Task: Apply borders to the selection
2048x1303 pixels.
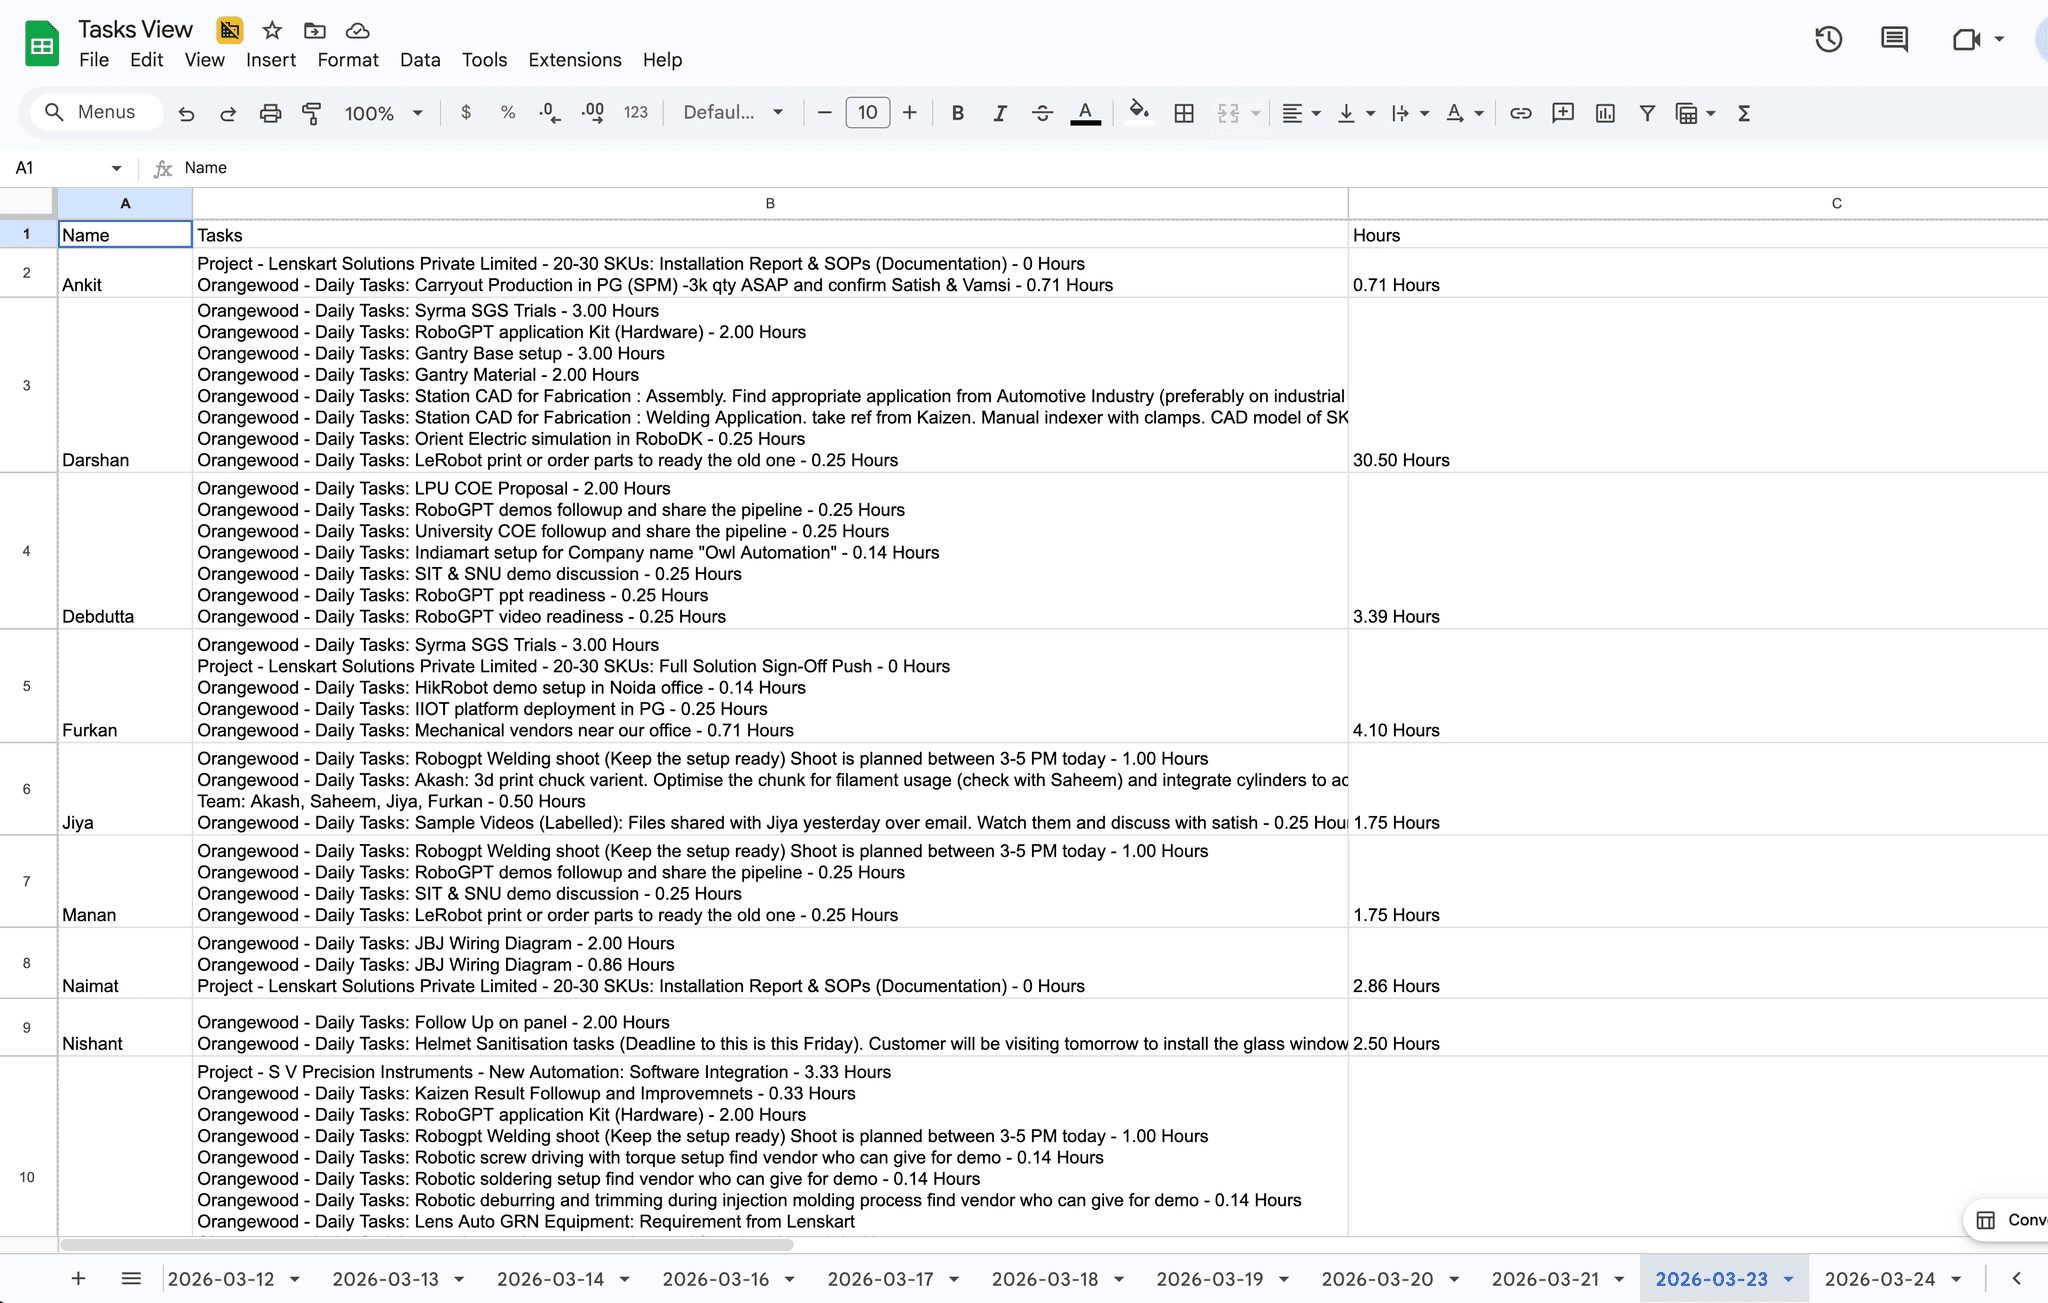Action: click(x=1183, y=112)
